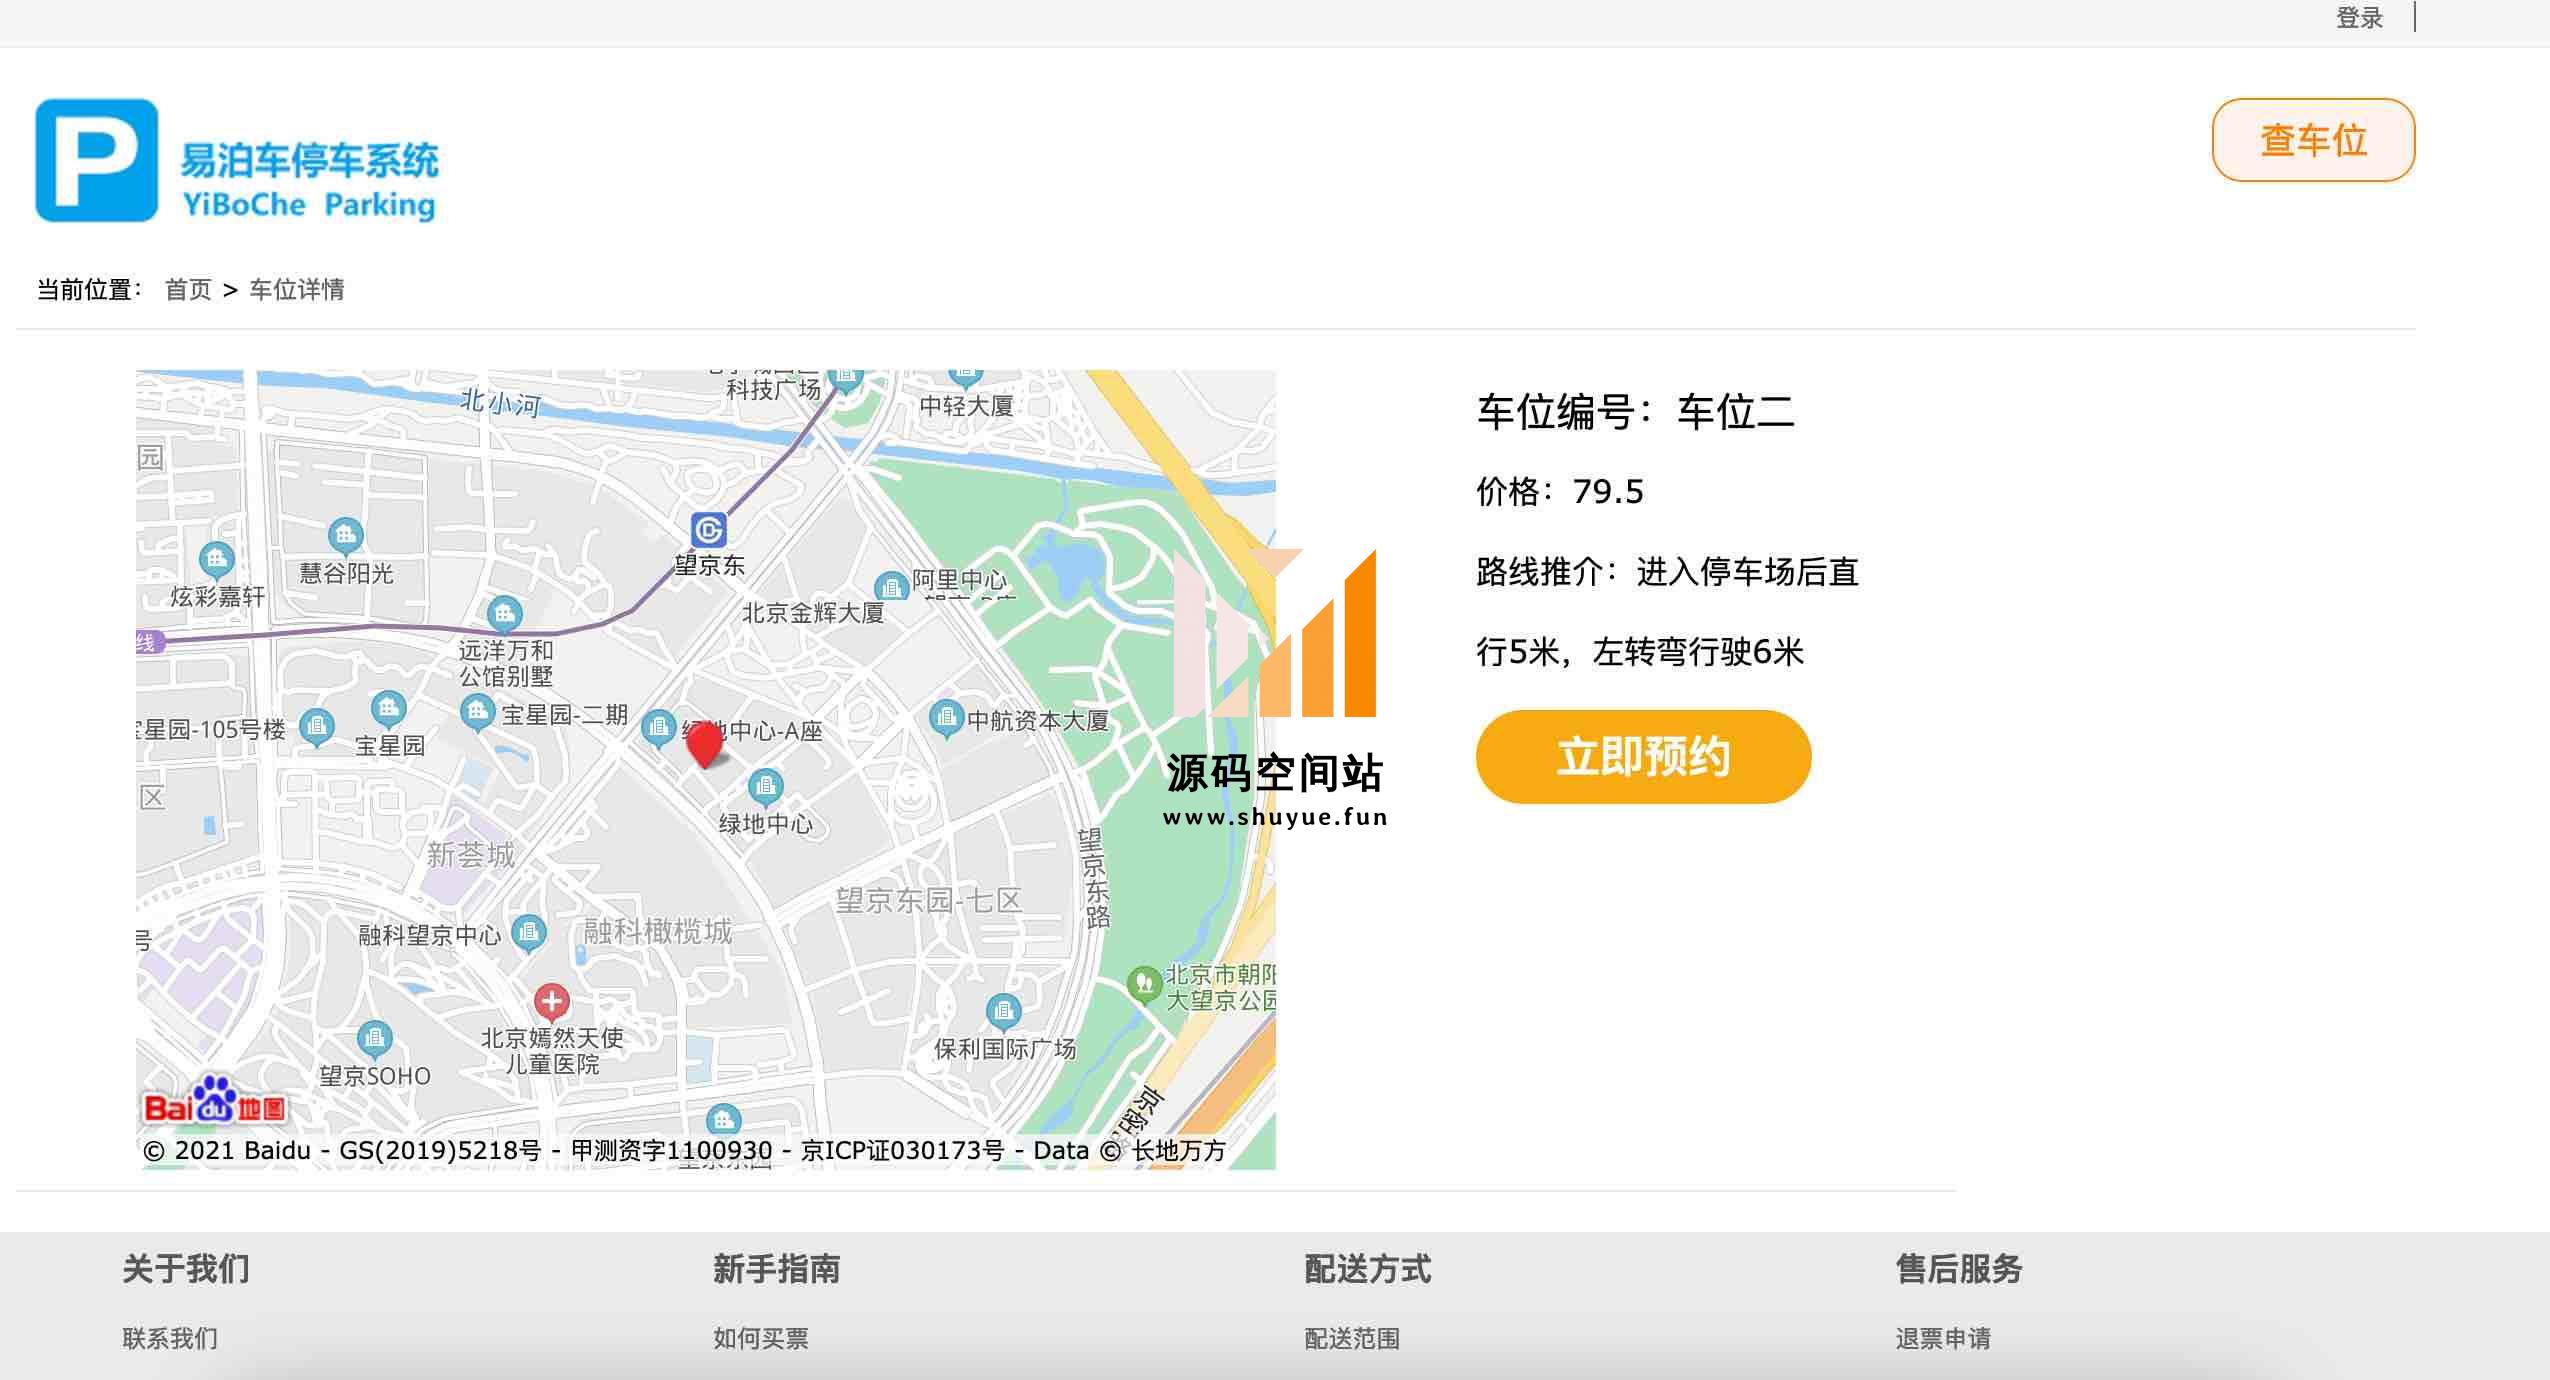
Task: Click the YiBoChe Parking logo
Action: coord(237,160)
